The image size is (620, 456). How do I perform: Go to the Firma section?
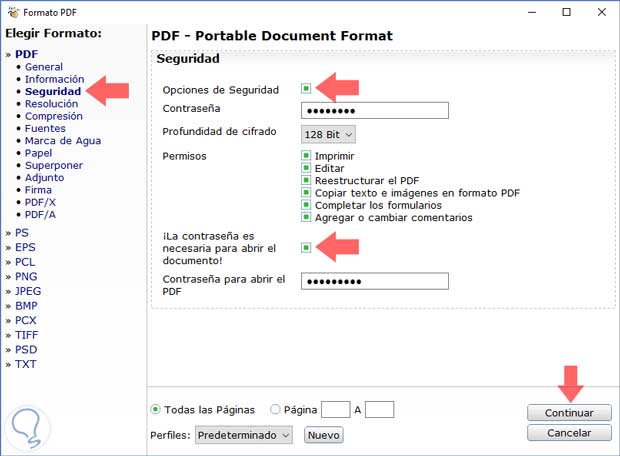point(38,189)
